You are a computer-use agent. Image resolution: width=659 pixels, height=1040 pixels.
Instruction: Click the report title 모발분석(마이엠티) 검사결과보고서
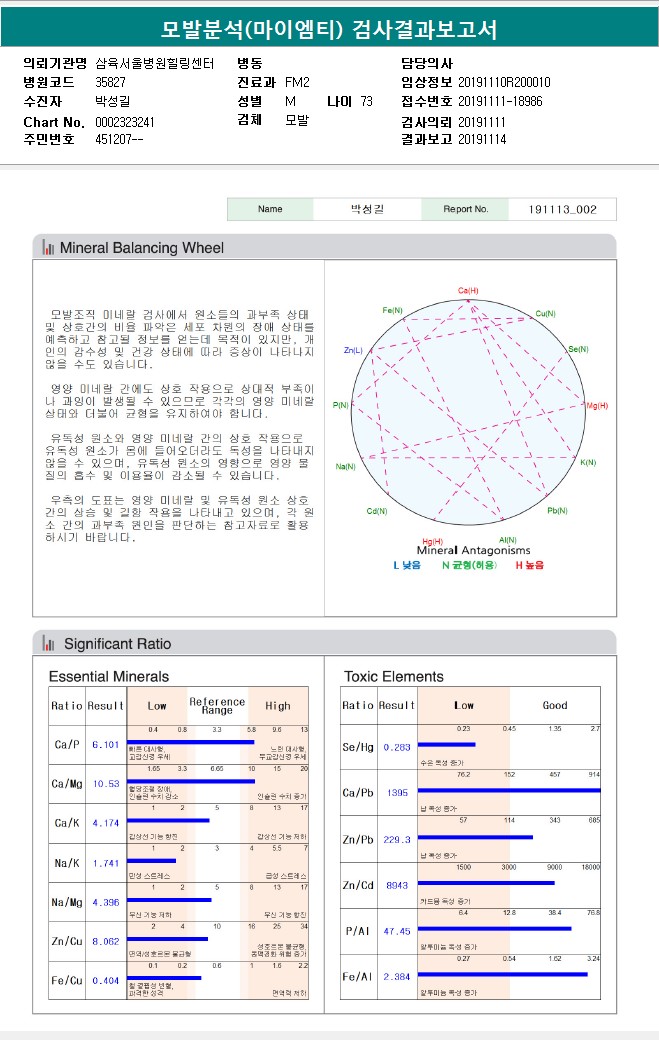(329, 29)
